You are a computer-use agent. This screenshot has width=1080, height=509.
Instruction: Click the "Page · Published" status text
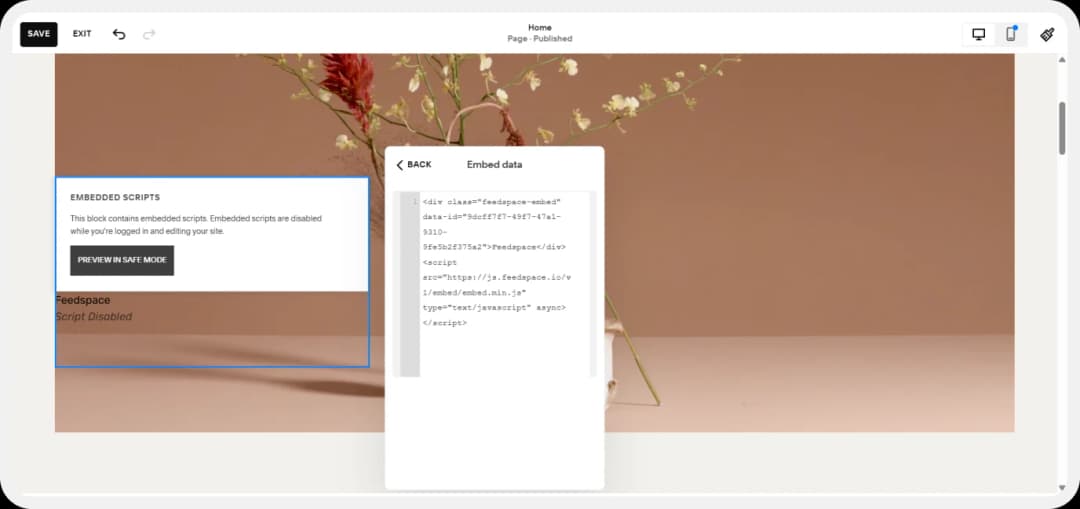(x=540, y=39)
